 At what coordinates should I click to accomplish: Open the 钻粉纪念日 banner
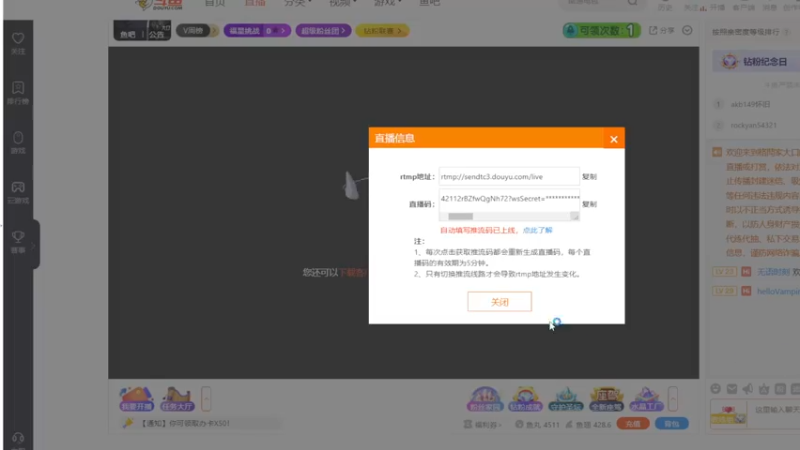tap(756, 62)
